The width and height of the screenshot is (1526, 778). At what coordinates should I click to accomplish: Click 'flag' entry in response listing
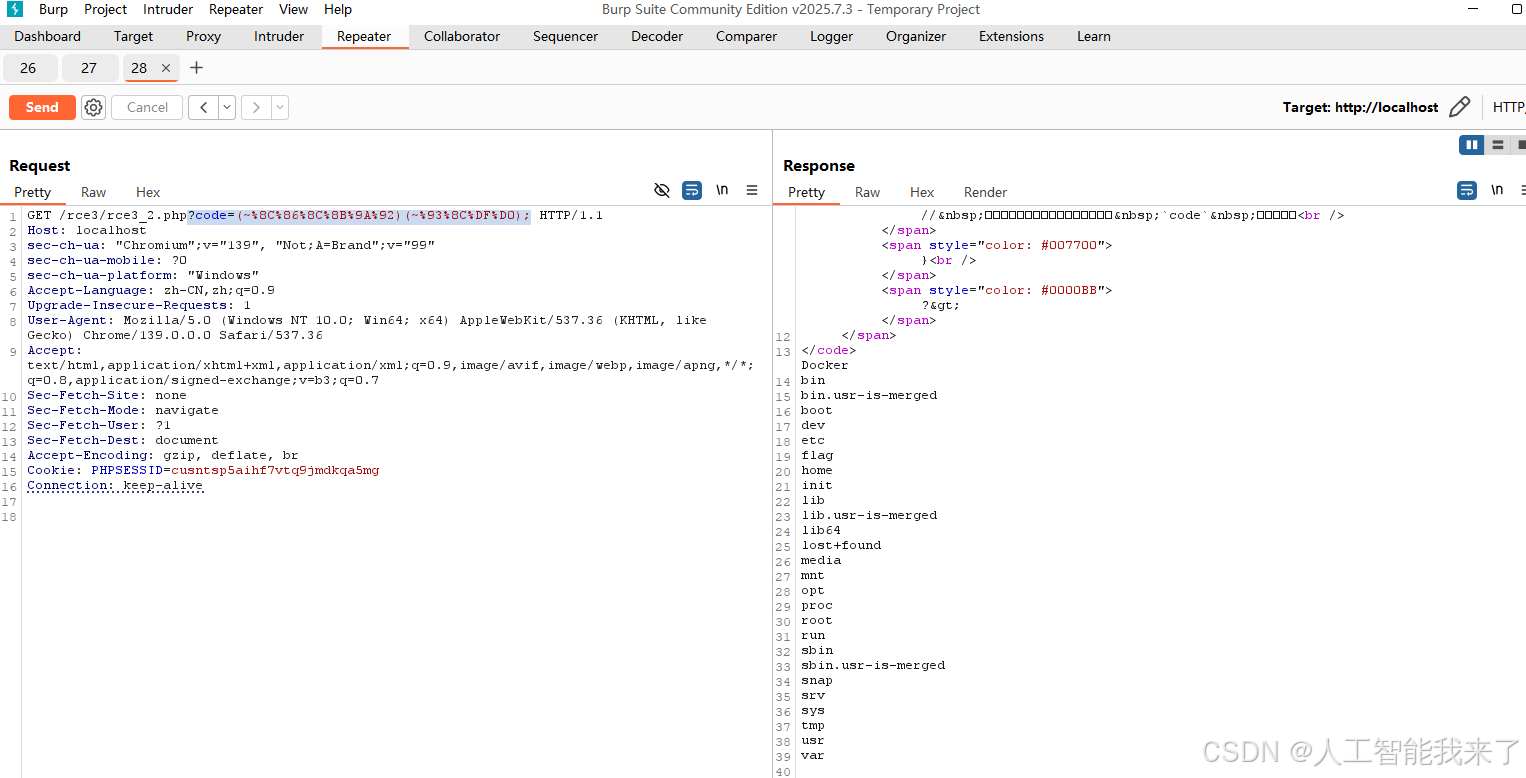817,455
